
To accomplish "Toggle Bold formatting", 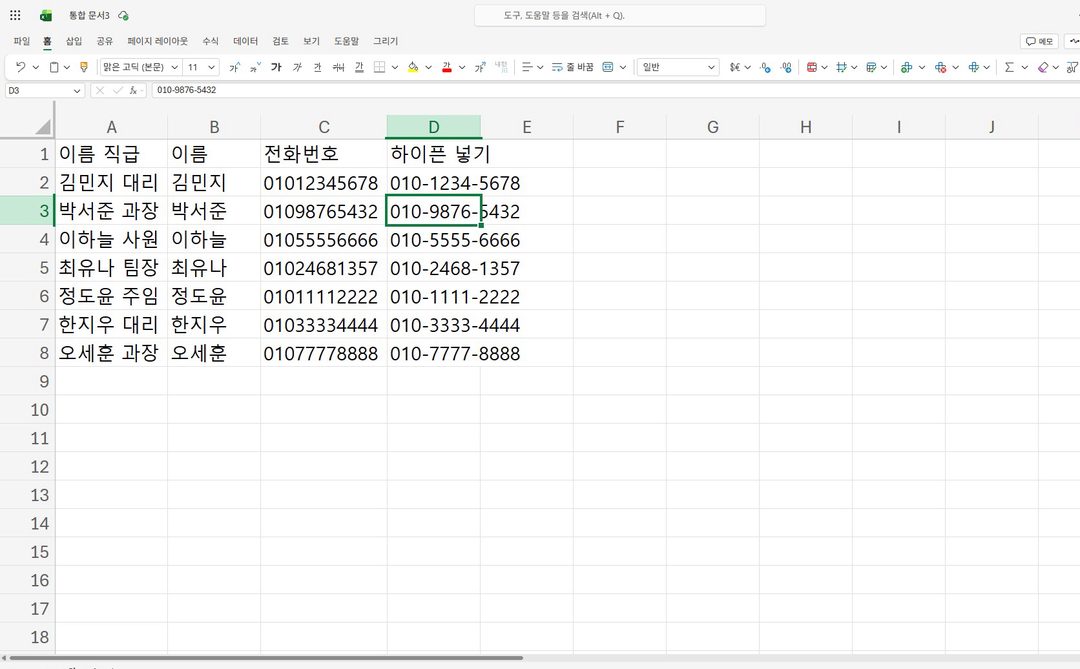I will point(276,67).
